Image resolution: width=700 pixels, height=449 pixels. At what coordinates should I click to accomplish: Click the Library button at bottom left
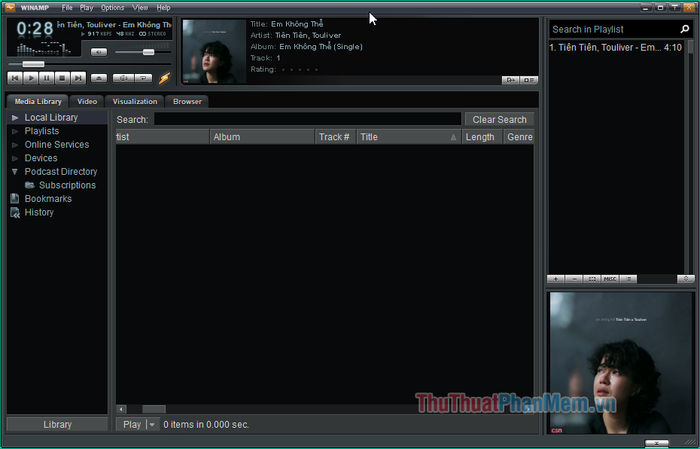tap(57, 424)
